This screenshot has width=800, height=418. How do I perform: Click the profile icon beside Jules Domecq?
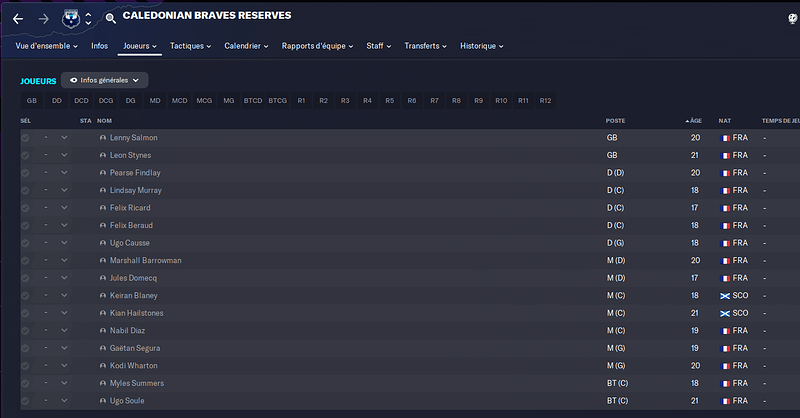coord(103,278)
